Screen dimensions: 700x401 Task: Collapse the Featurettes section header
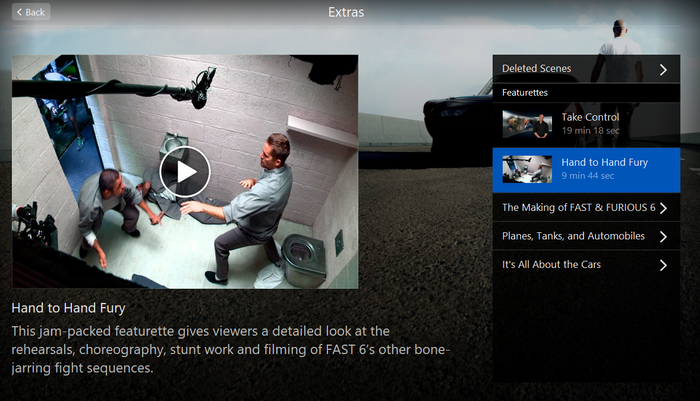tap(586, 92)
